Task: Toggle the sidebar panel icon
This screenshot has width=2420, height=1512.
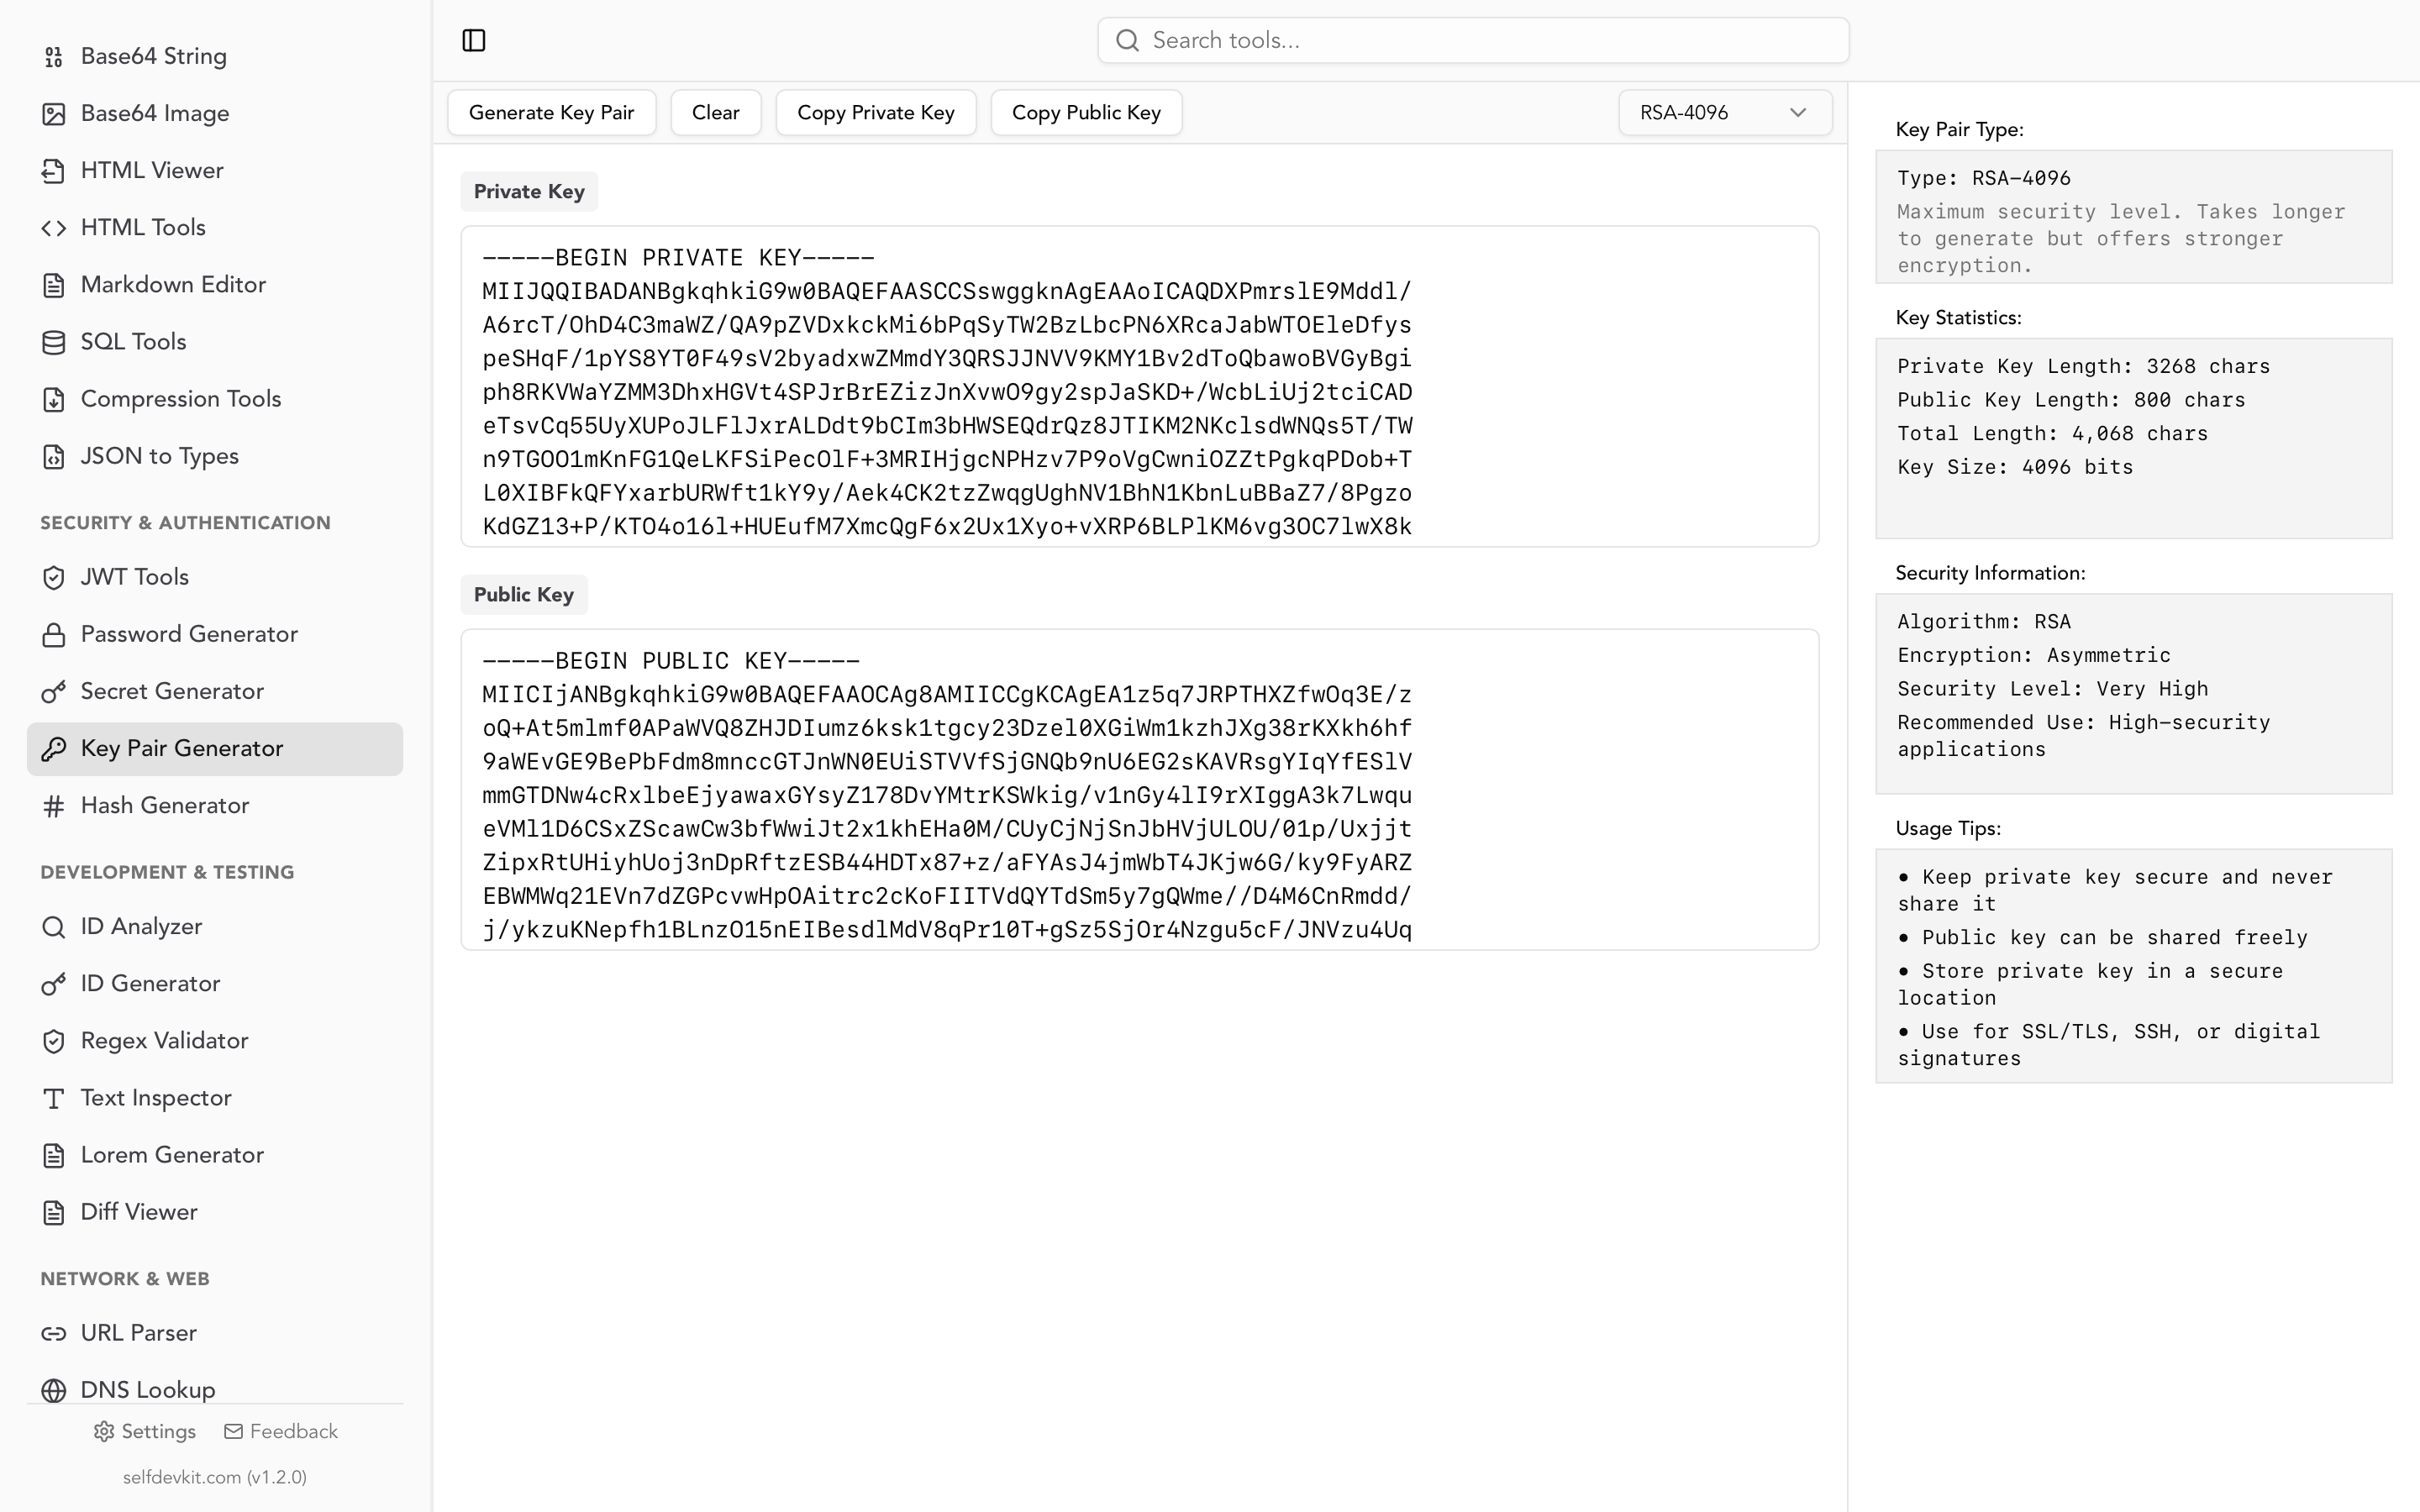Action: click(x=474, y=40)
